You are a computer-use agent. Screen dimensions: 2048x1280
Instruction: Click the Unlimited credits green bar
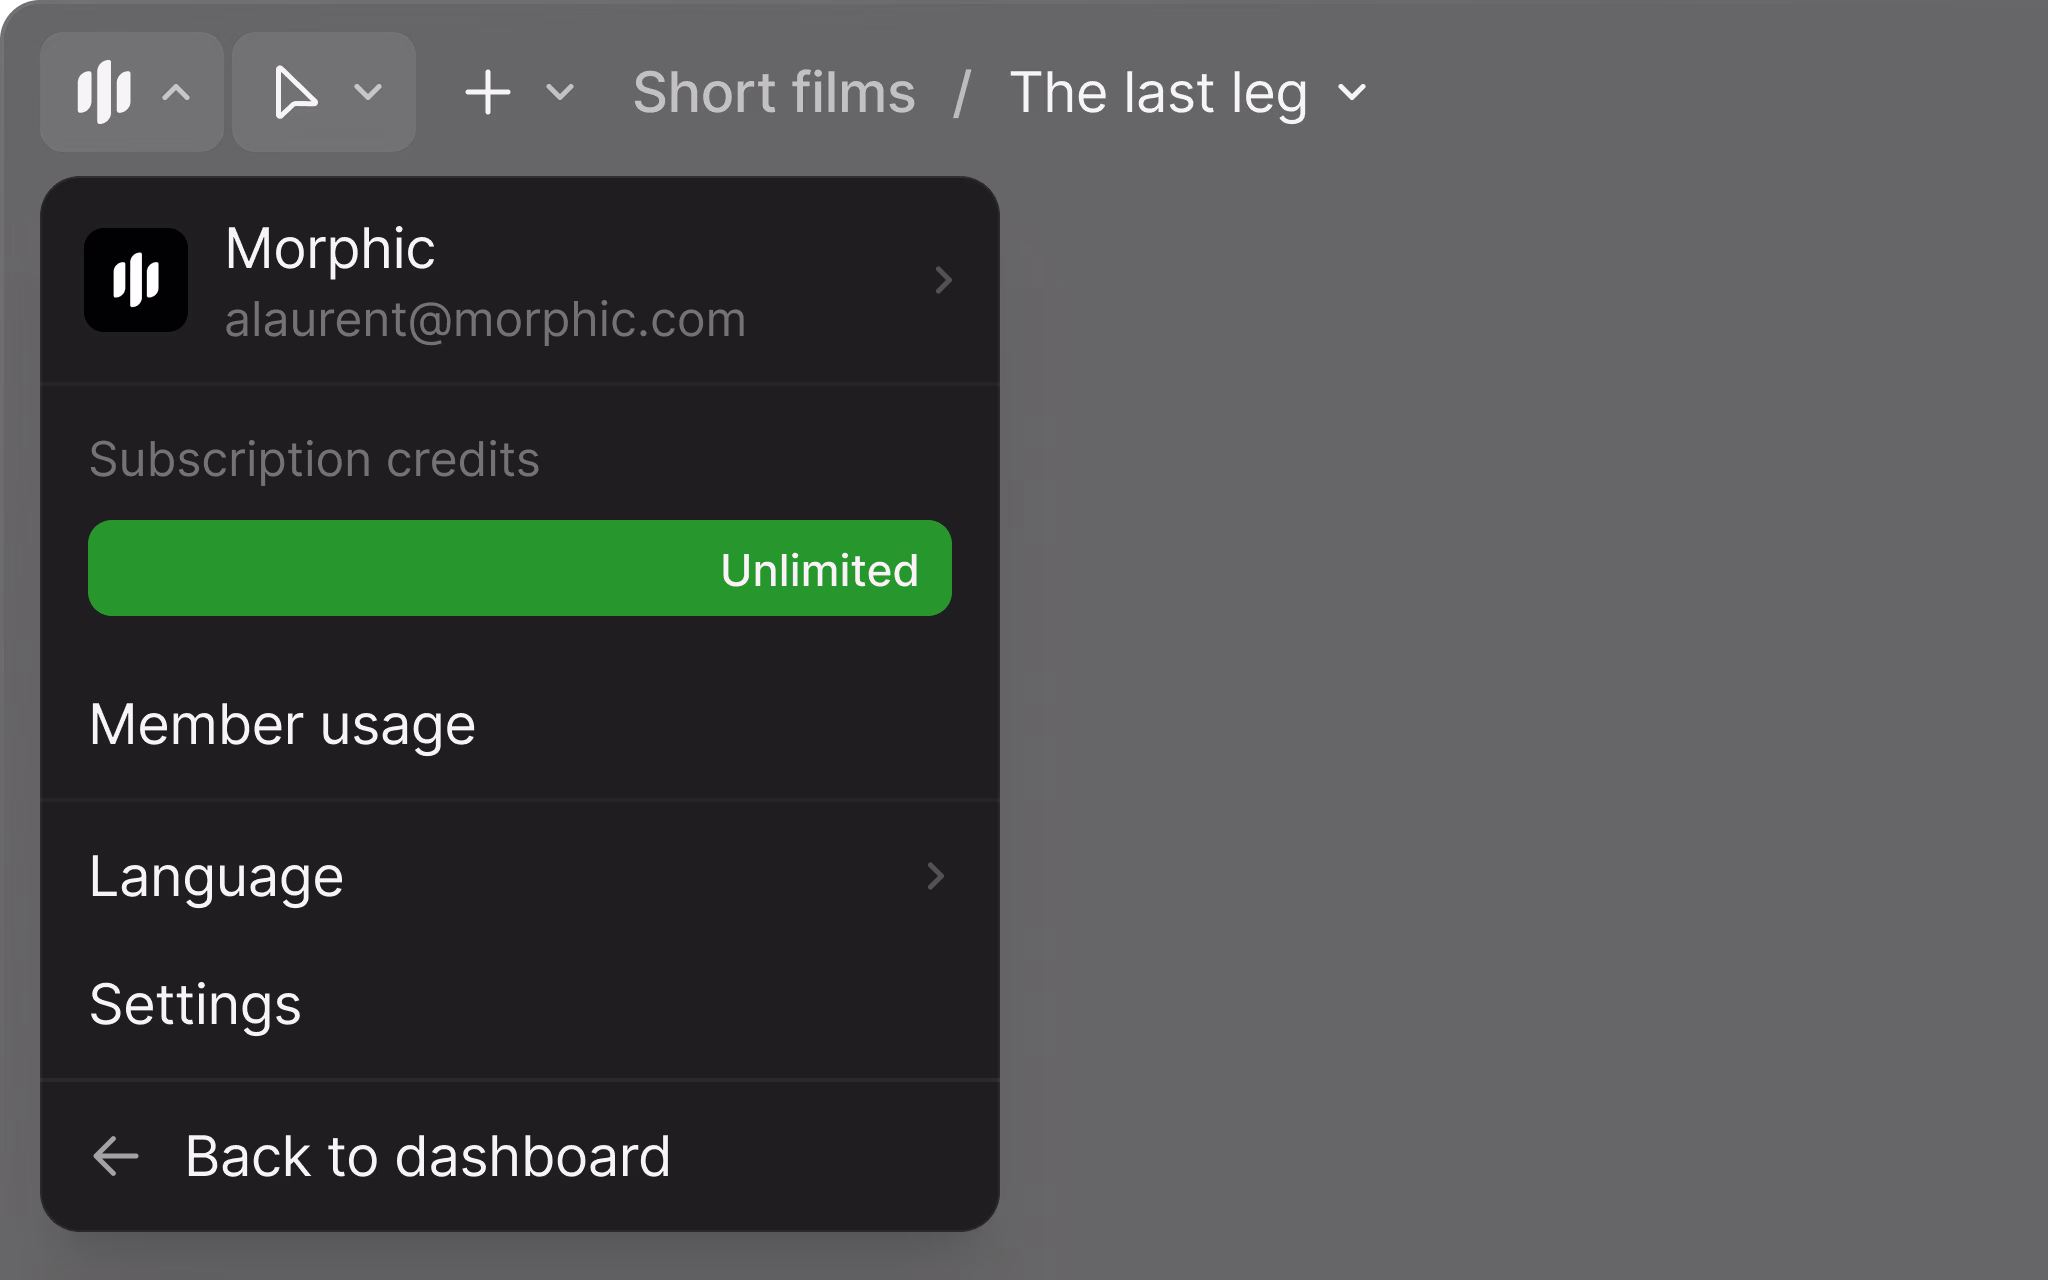(520, 568)
